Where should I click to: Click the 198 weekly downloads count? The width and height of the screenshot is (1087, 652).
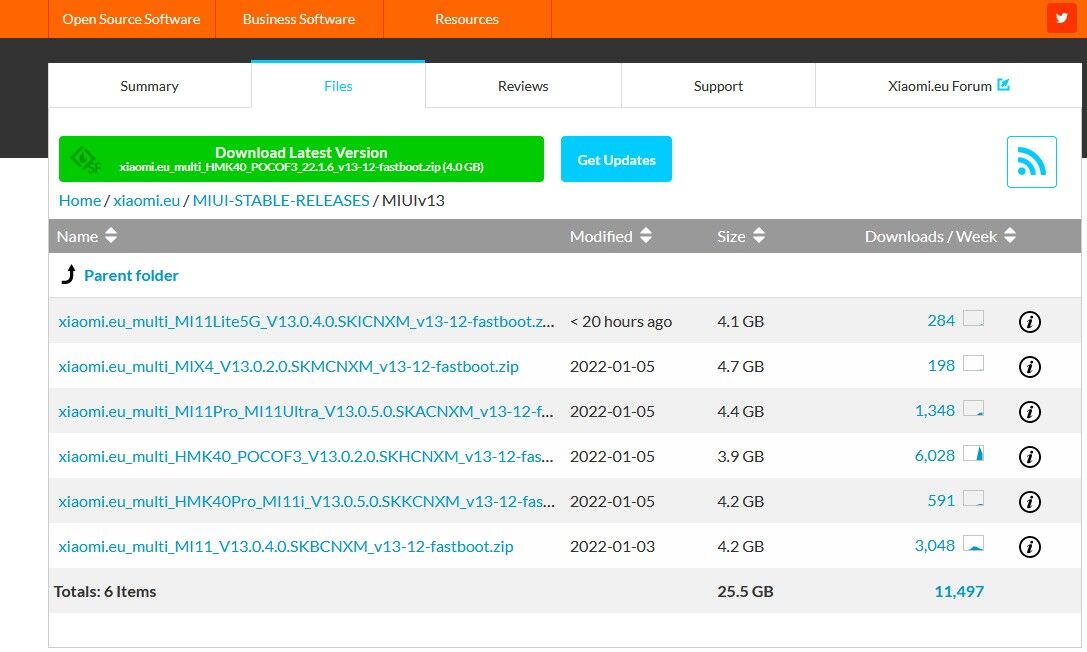click(x=941, y=365)
